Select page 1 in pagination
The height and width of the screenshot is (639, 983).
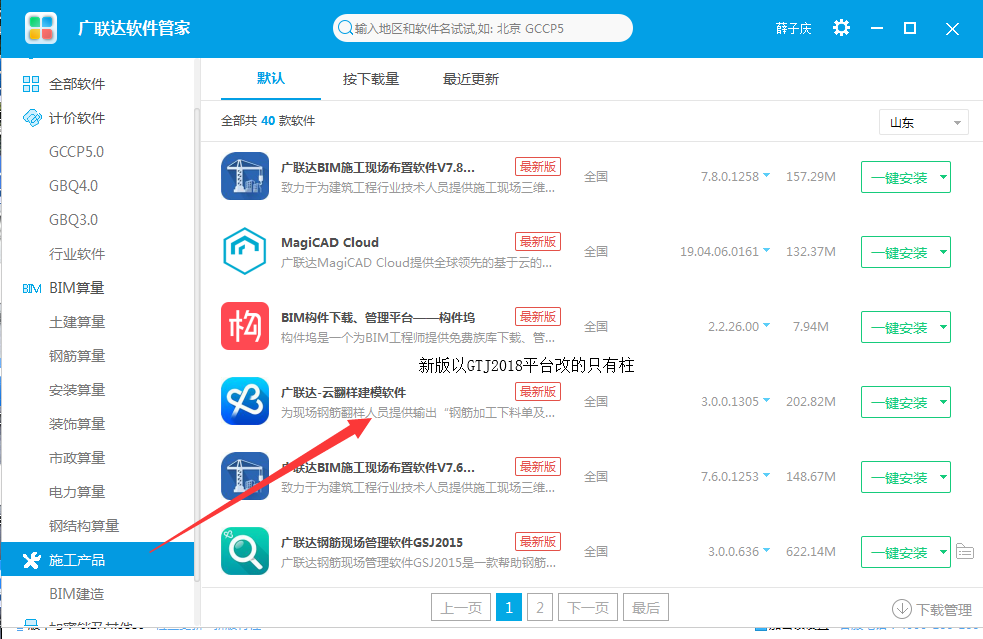[509, 608]
